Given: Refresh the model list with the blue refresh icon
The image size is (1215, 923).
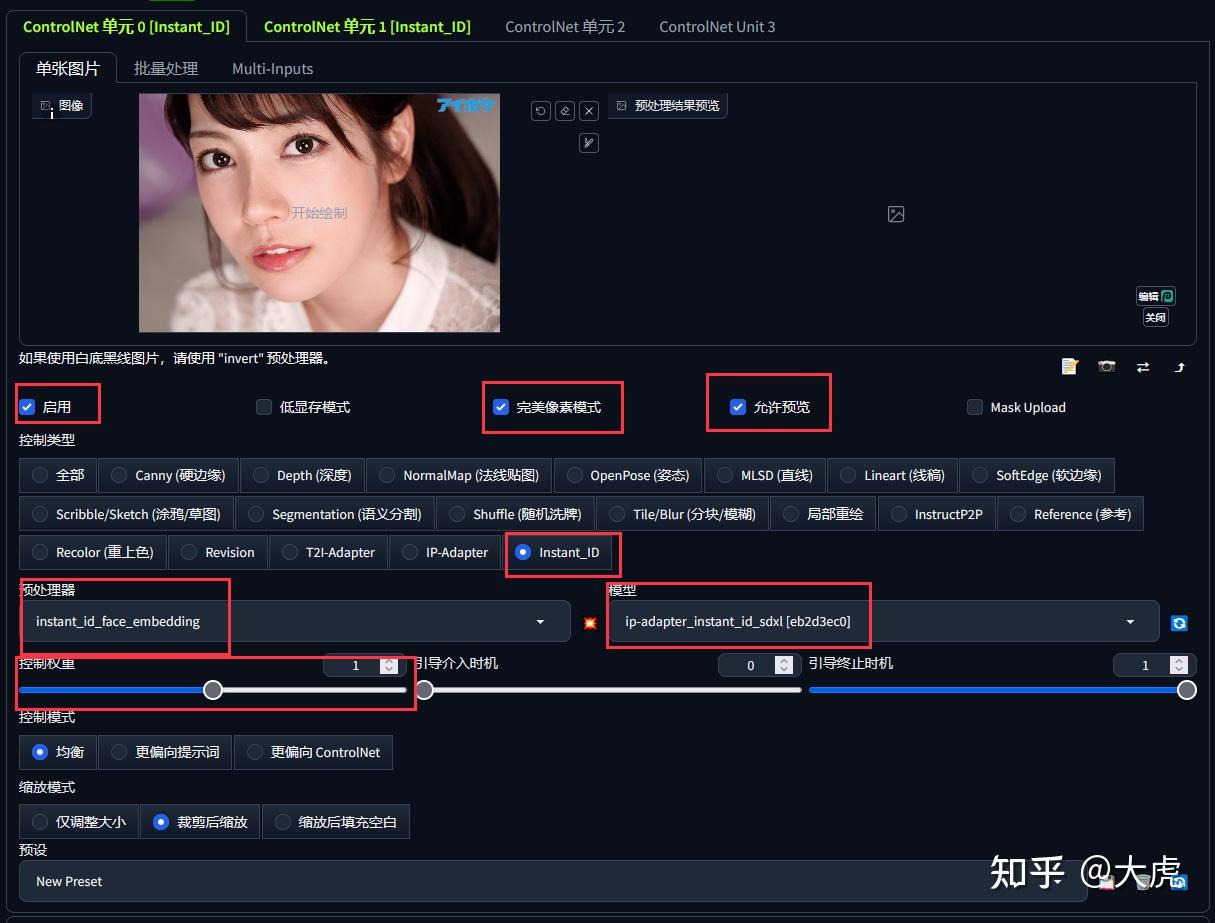Looking at the screenshot, I should click(x=1179, y=621).
